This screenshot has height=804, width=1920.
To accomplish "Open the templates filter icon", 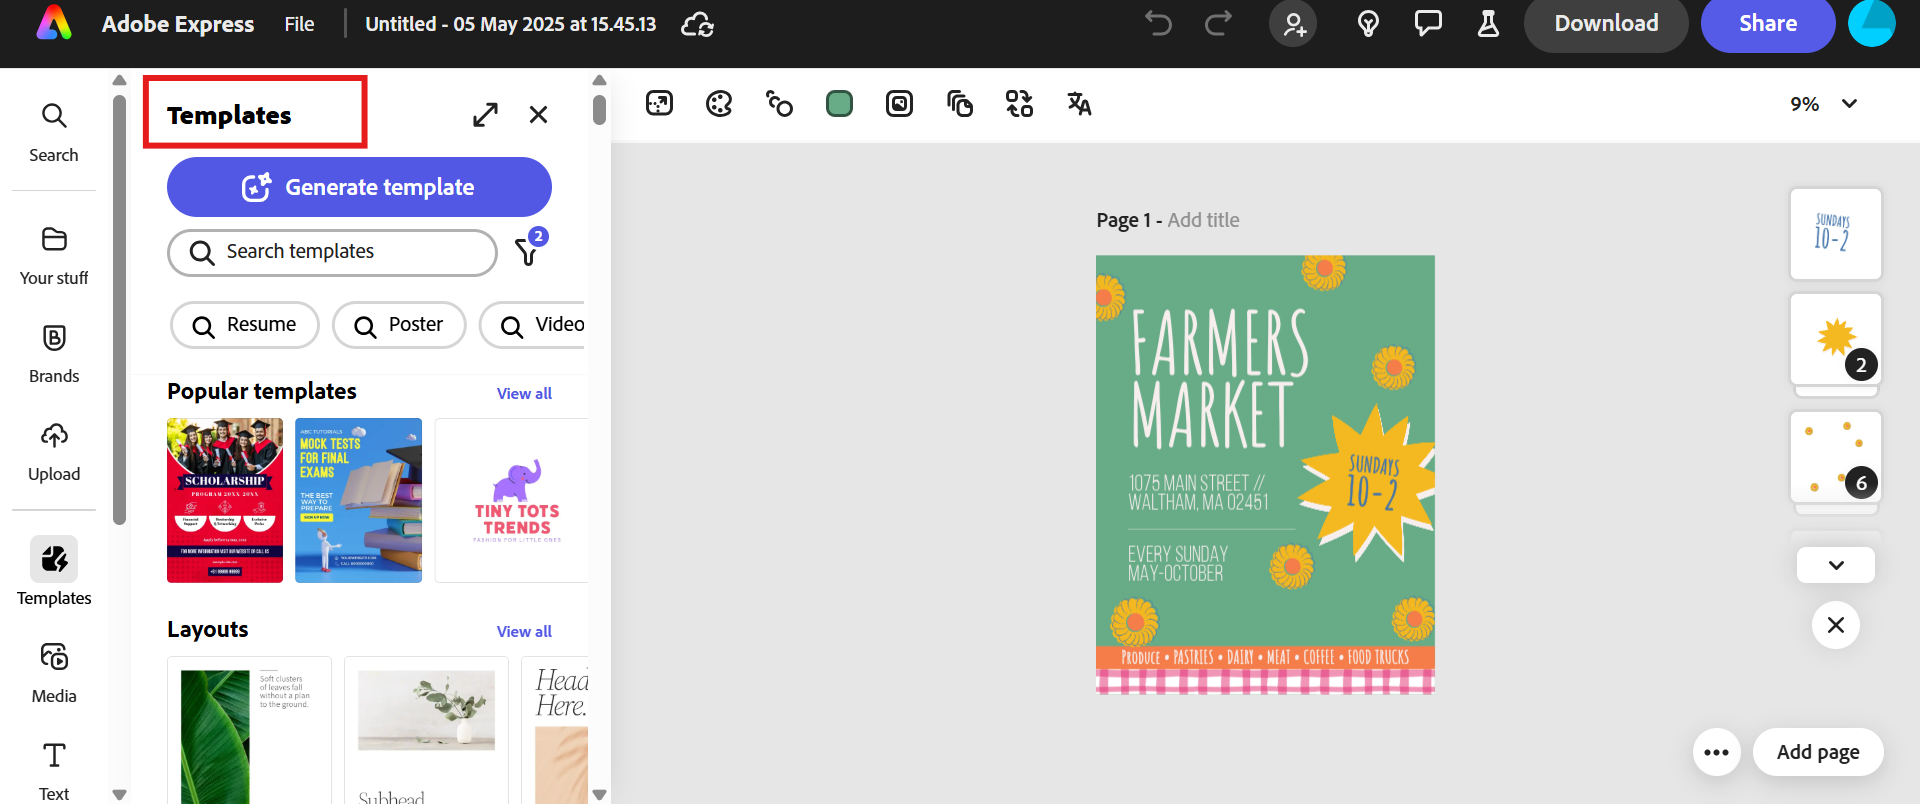I will [527, 252].
